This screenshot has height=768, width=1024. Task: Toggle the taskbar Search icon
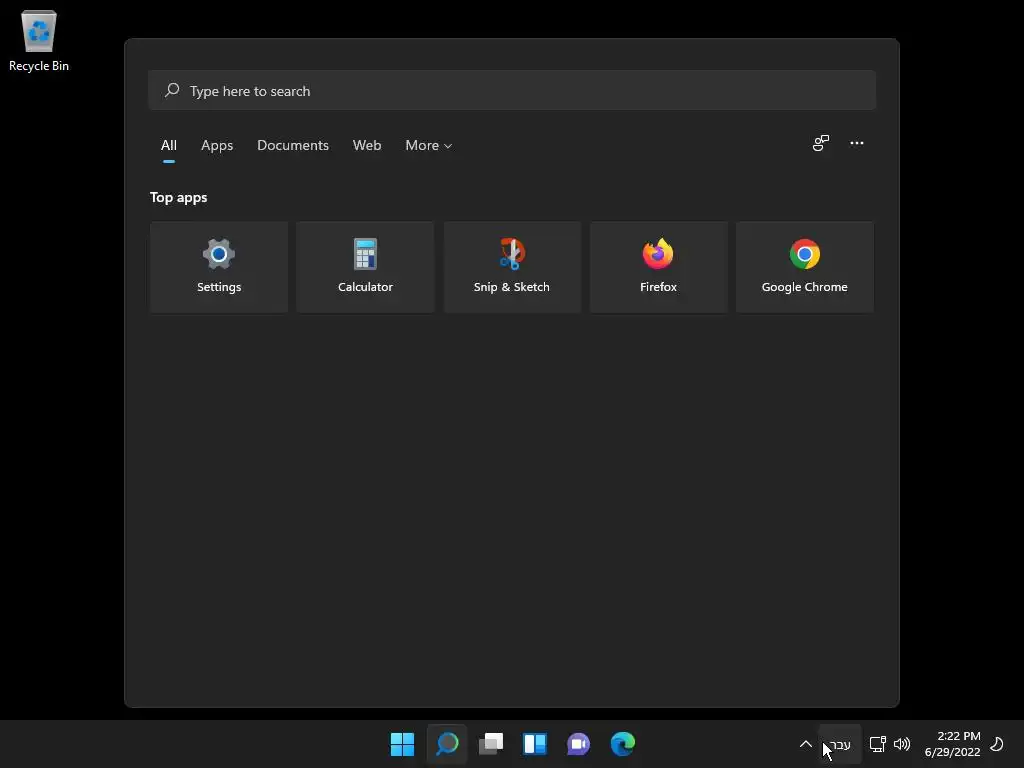[x=447, y=744]
